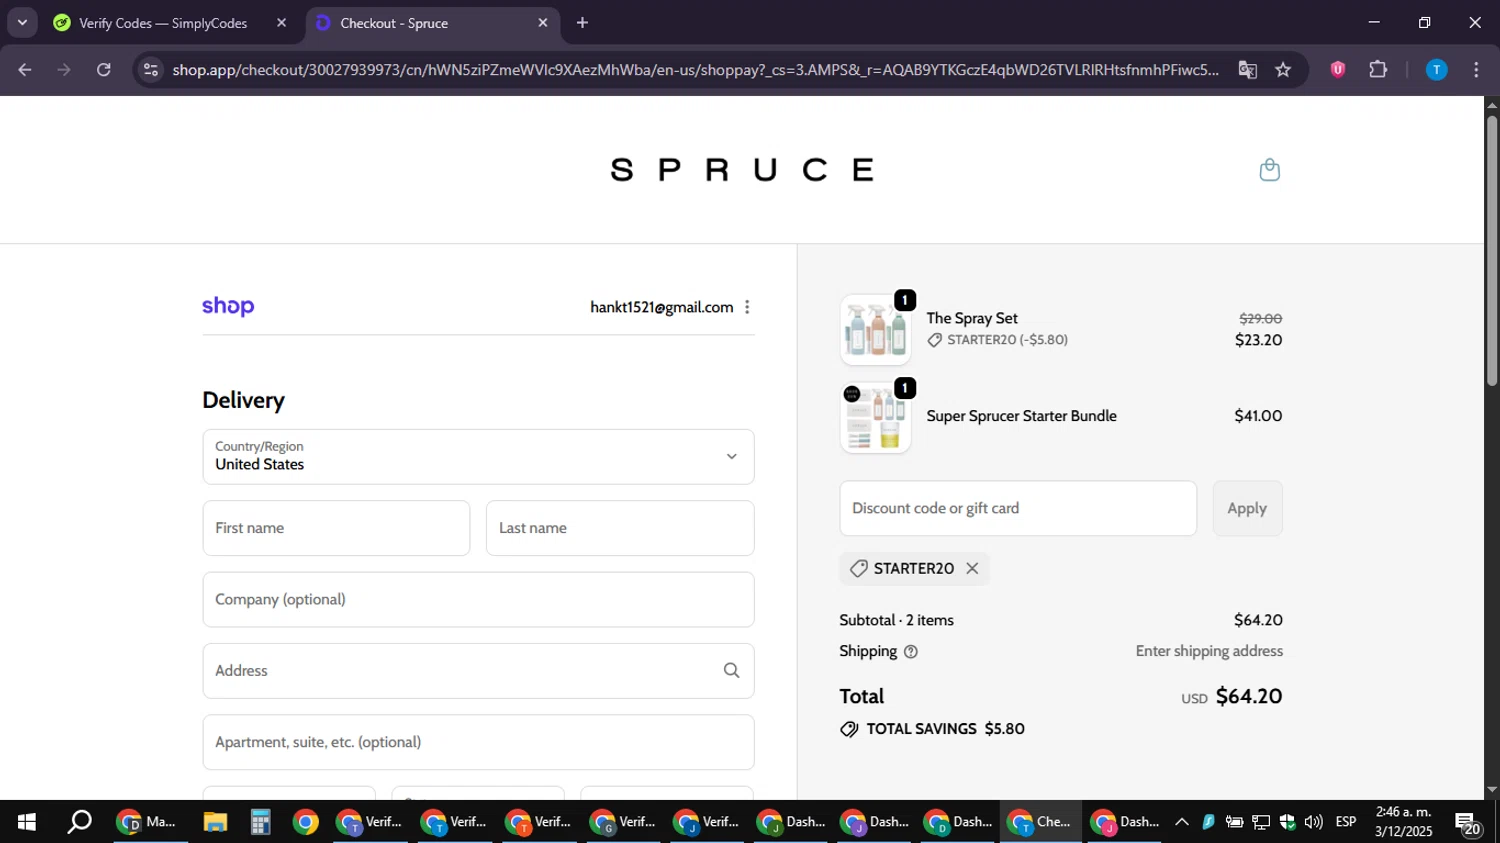Open a new browser tab

(x=582, y=23)
